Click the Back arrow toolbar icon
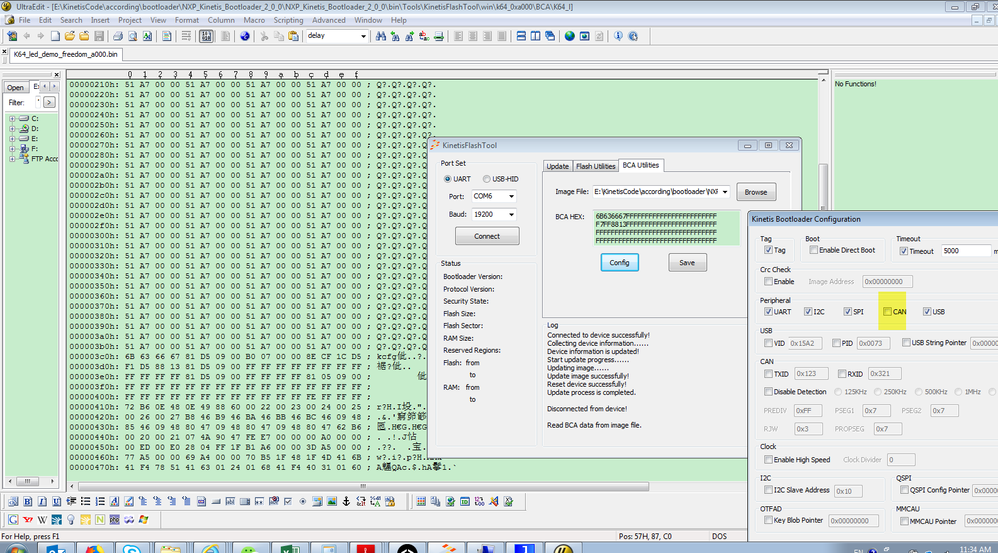This screenshot has width=998, height=553. 26,36
